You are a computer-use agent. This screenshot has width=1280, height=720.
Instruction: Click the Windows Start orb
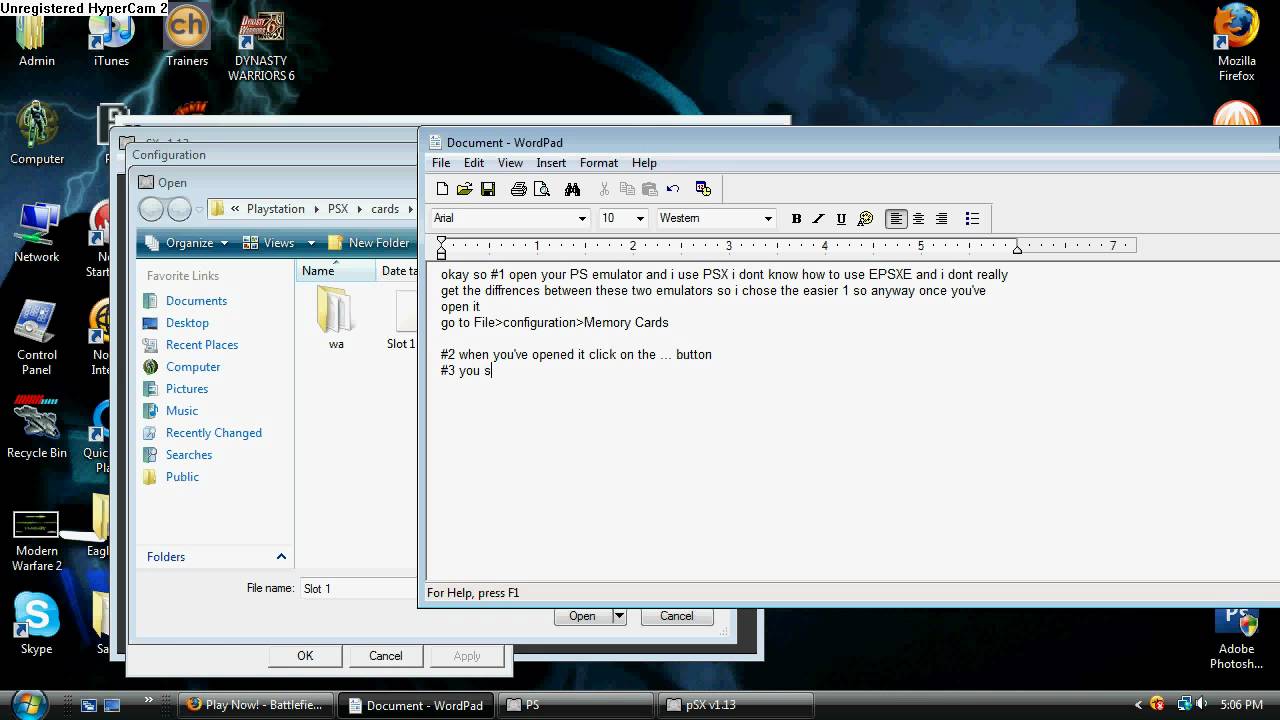click(x=28, y=703)
